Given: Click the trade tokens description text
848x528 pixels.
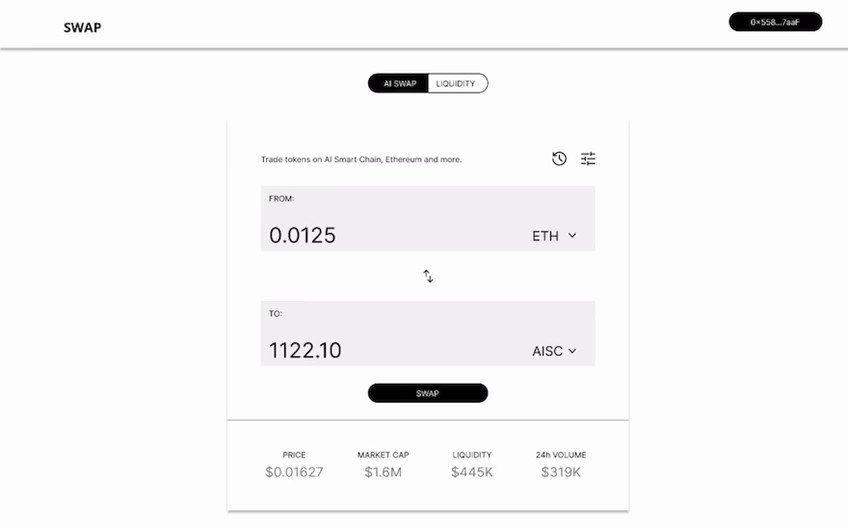Looking at the screenshot, I should click(361, 160).
